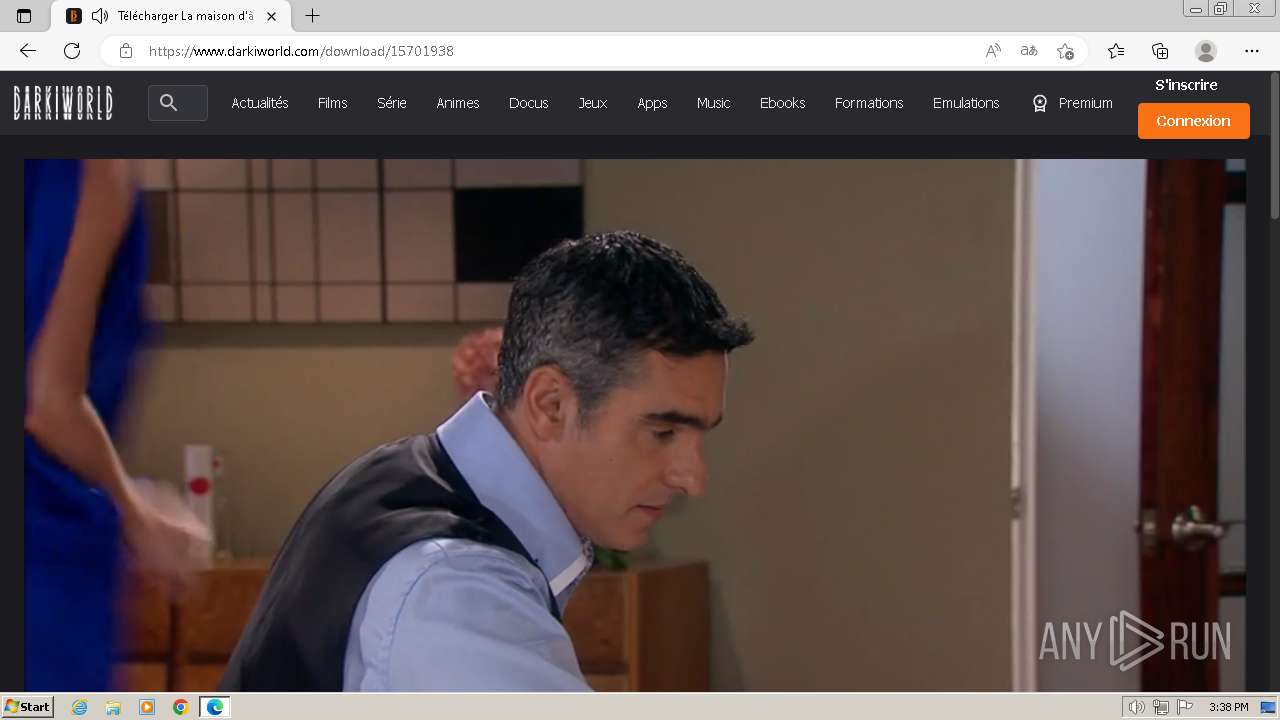Click the video frame of the man

pyautogui.click(x=634, y=425)
